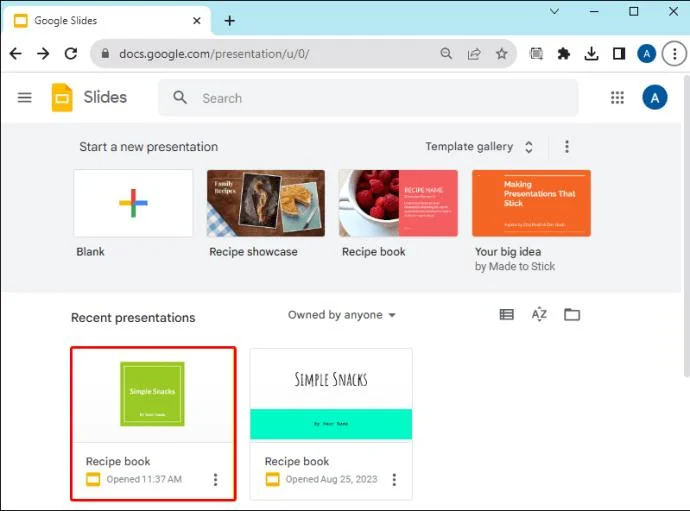Click the Opened 11:37 AM text
Viewport: 690px width, 511px height.
[x=144, y=479]
